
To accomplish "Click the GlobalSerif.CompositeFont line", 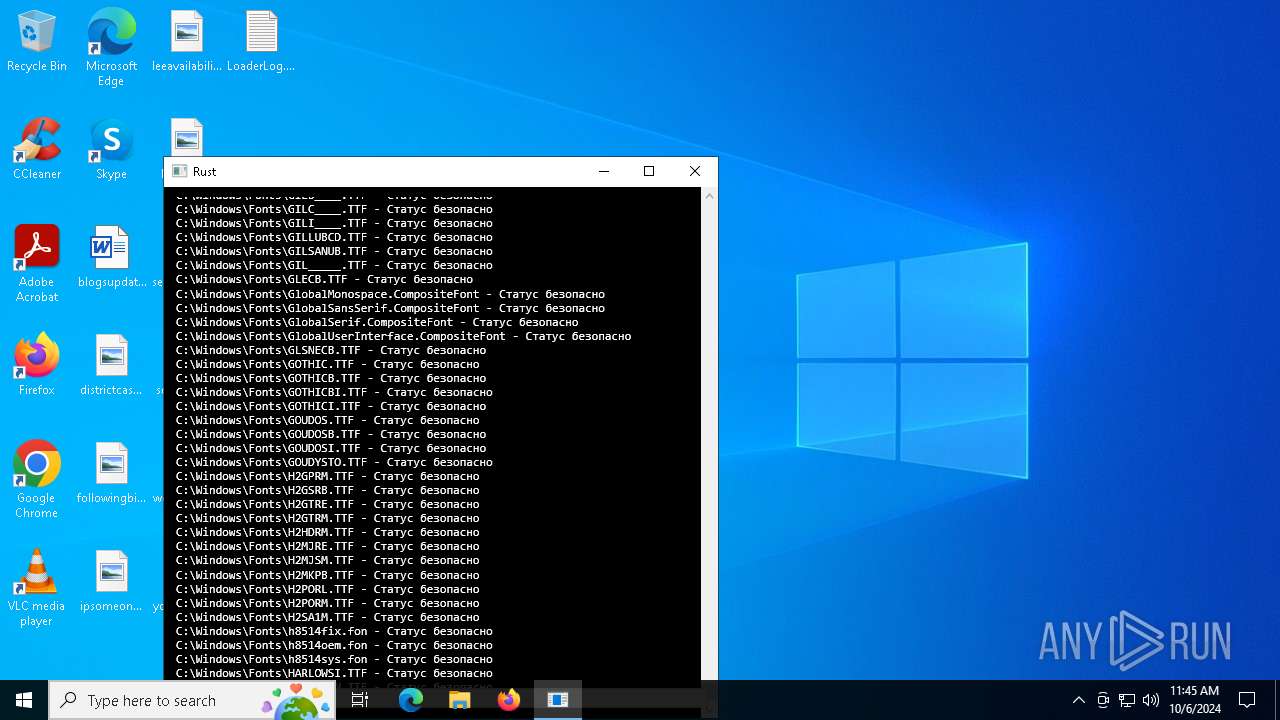I will [377, 322].
